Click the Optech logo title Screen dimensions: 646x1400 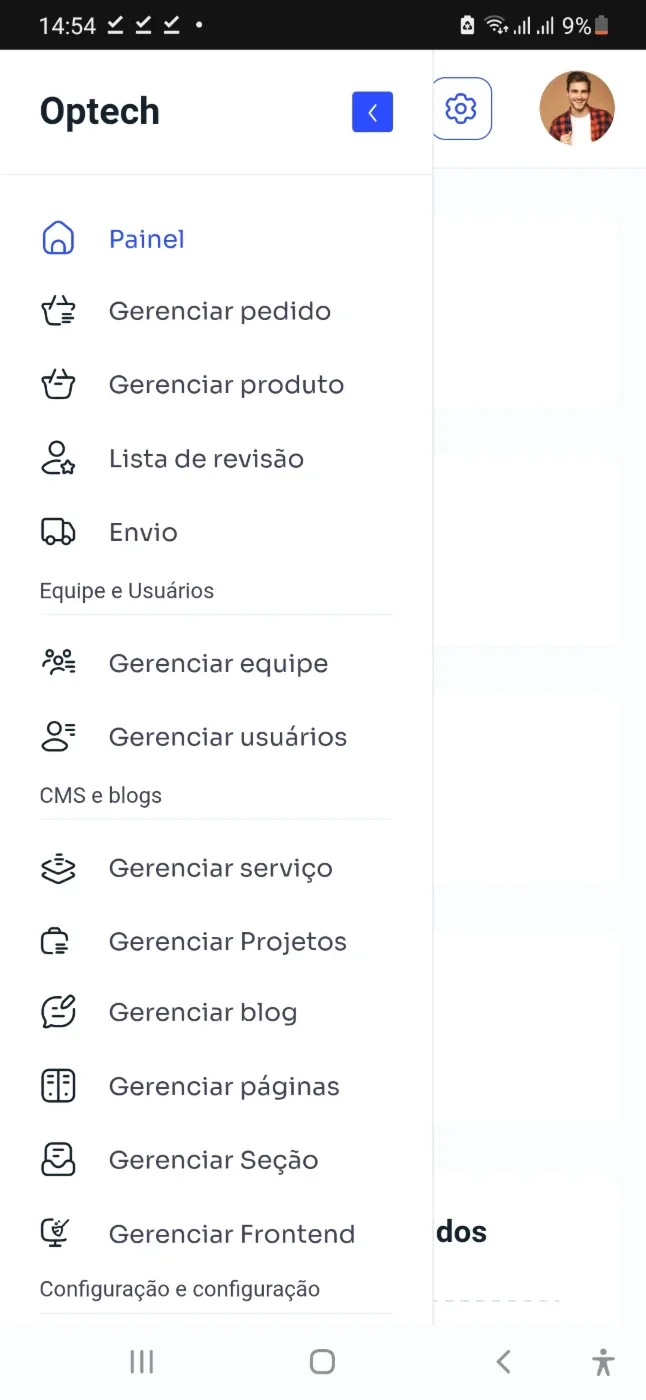tap(100, 111)
